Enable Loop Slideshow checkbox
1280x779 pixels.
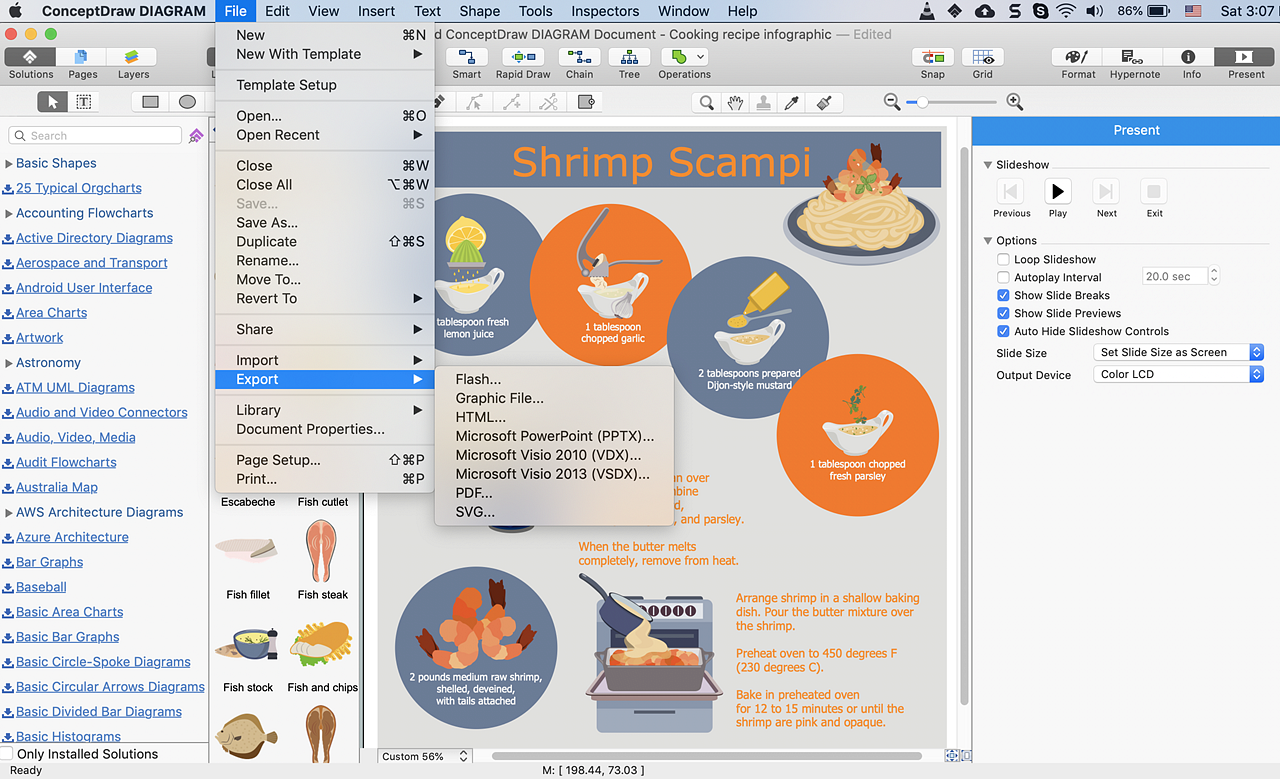click(1003, 259)
